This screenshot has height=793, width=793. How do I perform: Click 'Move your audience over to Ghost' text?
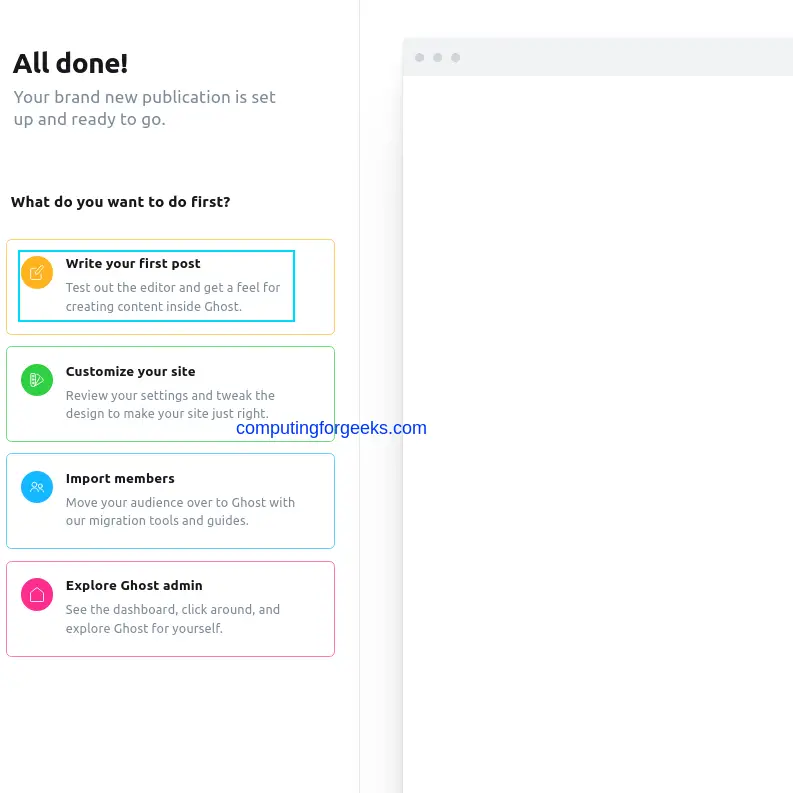[181, 511]
